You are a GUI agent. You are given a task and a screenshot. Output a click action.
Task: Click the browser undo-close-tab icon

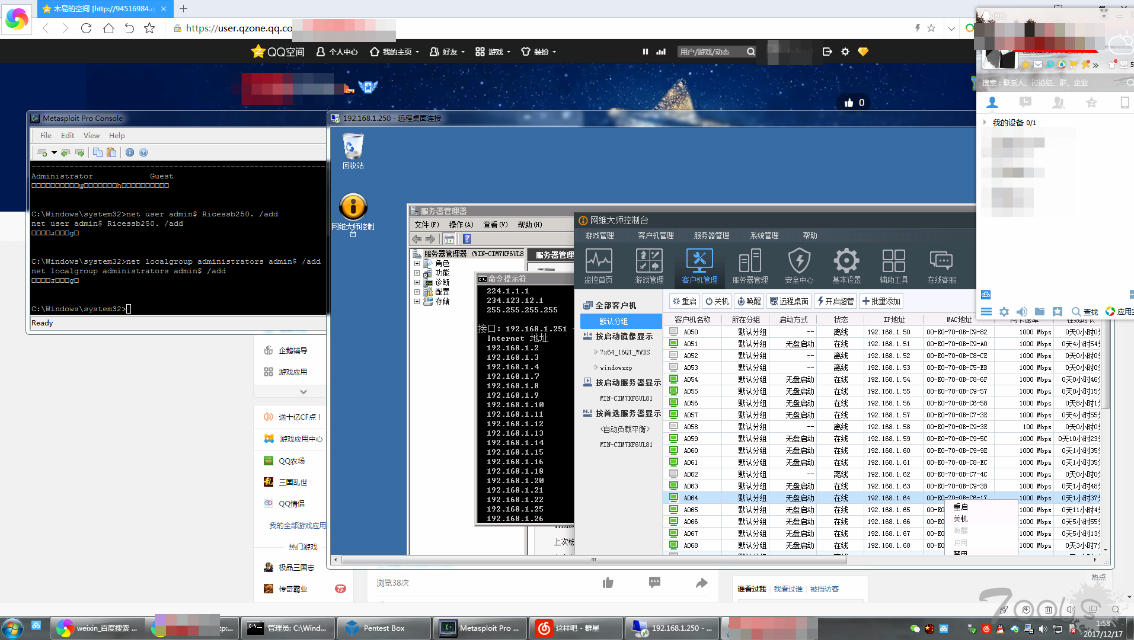(x=129, y=28)
